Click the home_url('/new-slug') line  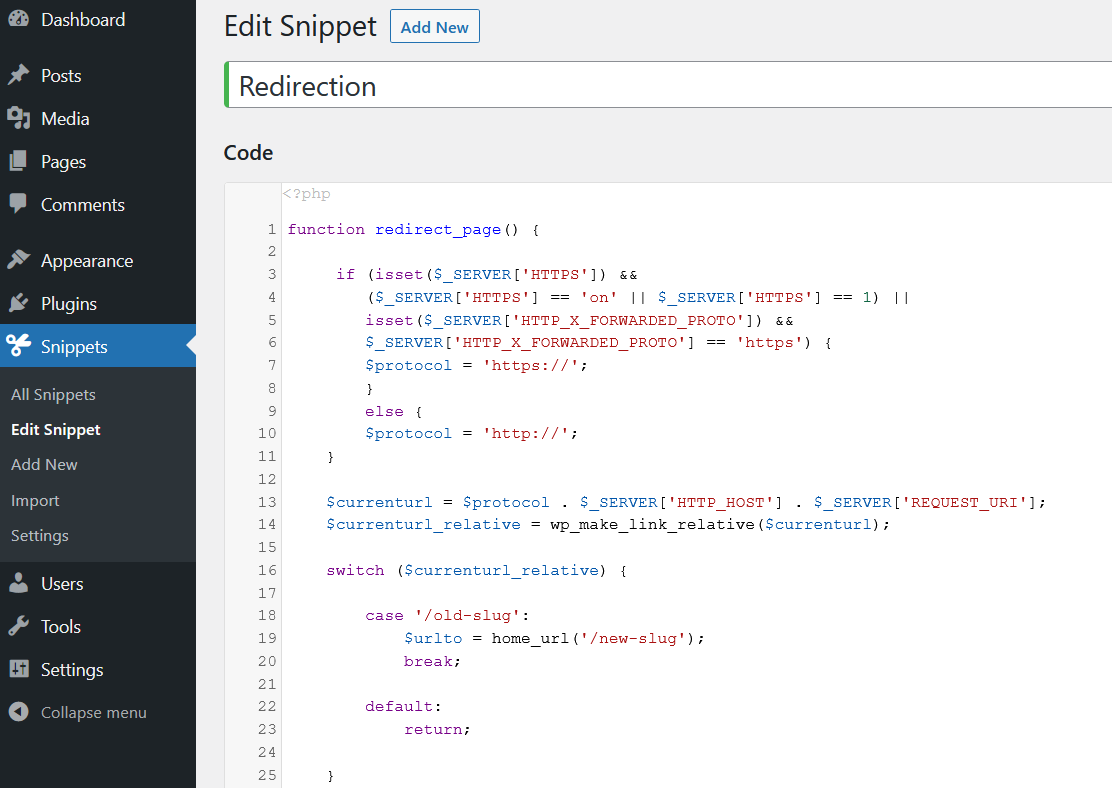tap(554, 638)
